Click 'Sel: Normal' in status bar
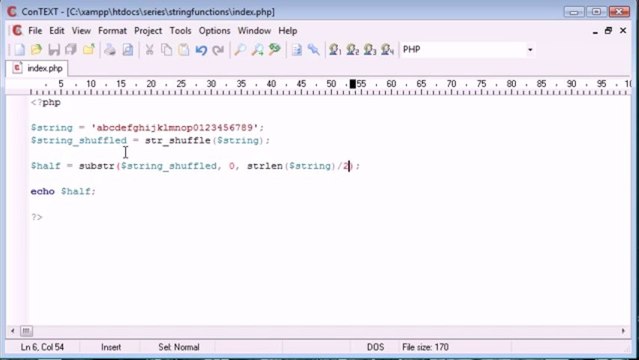The height and width of the screenshot is (360, 639). [x=179, y=347]
